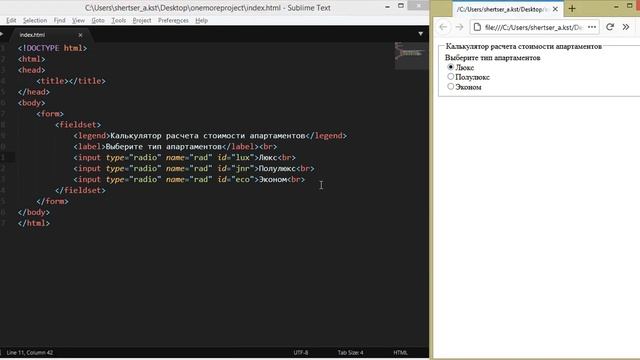
Task: Select the Люкс radio button
Action: tap(451, 67)
